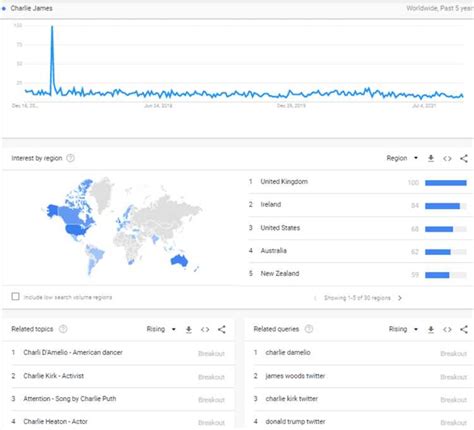The height and width of the screenshot is (430, 474).
Task: Go to next page of regions
Action: (x=400, y=298)
